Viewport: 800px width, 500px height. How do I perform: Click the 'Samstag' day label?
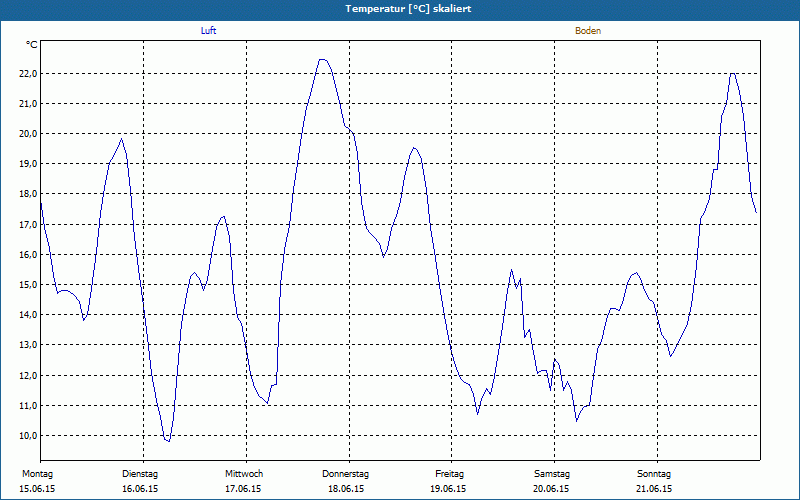click(x=552, y=474)
